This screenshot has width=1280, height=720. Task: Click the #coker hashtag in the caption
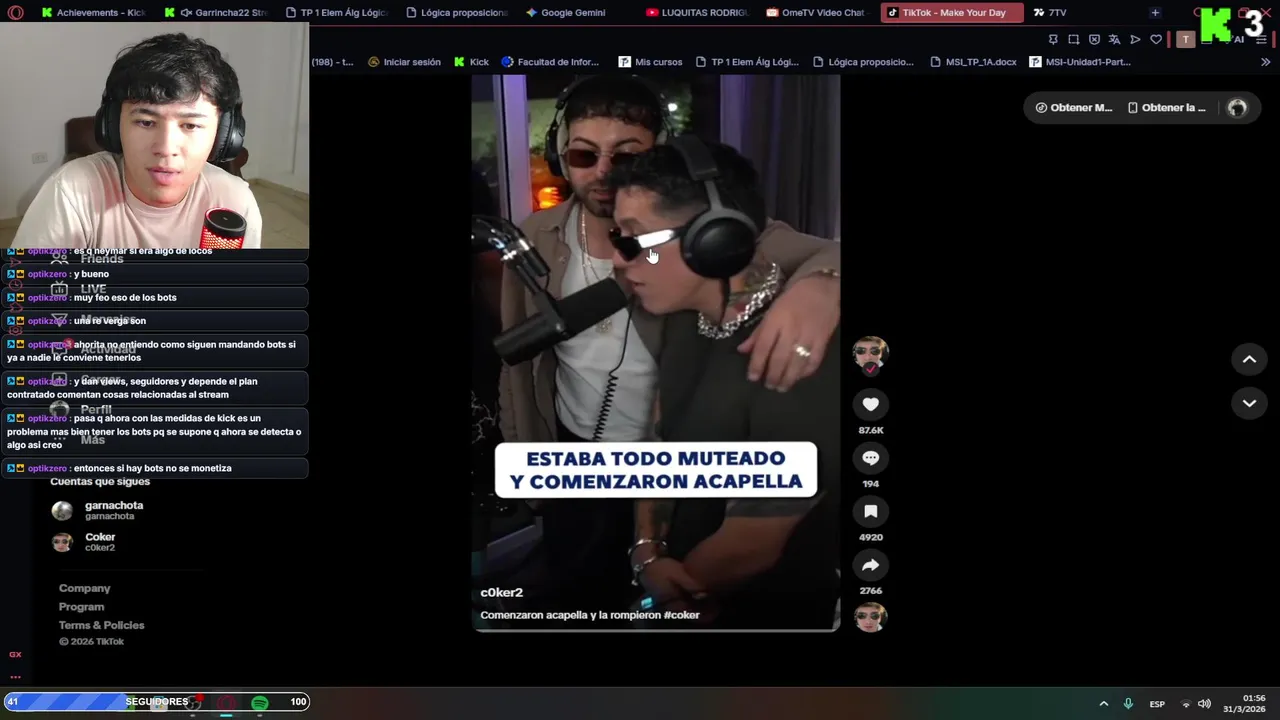[x=681, y=615]
